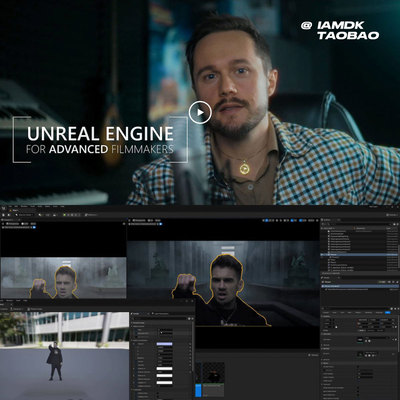Screen dimensions: 400x400
Task: Play the Unreal Engine for Advanced Filmmakers video
Action: click(200, 112)
